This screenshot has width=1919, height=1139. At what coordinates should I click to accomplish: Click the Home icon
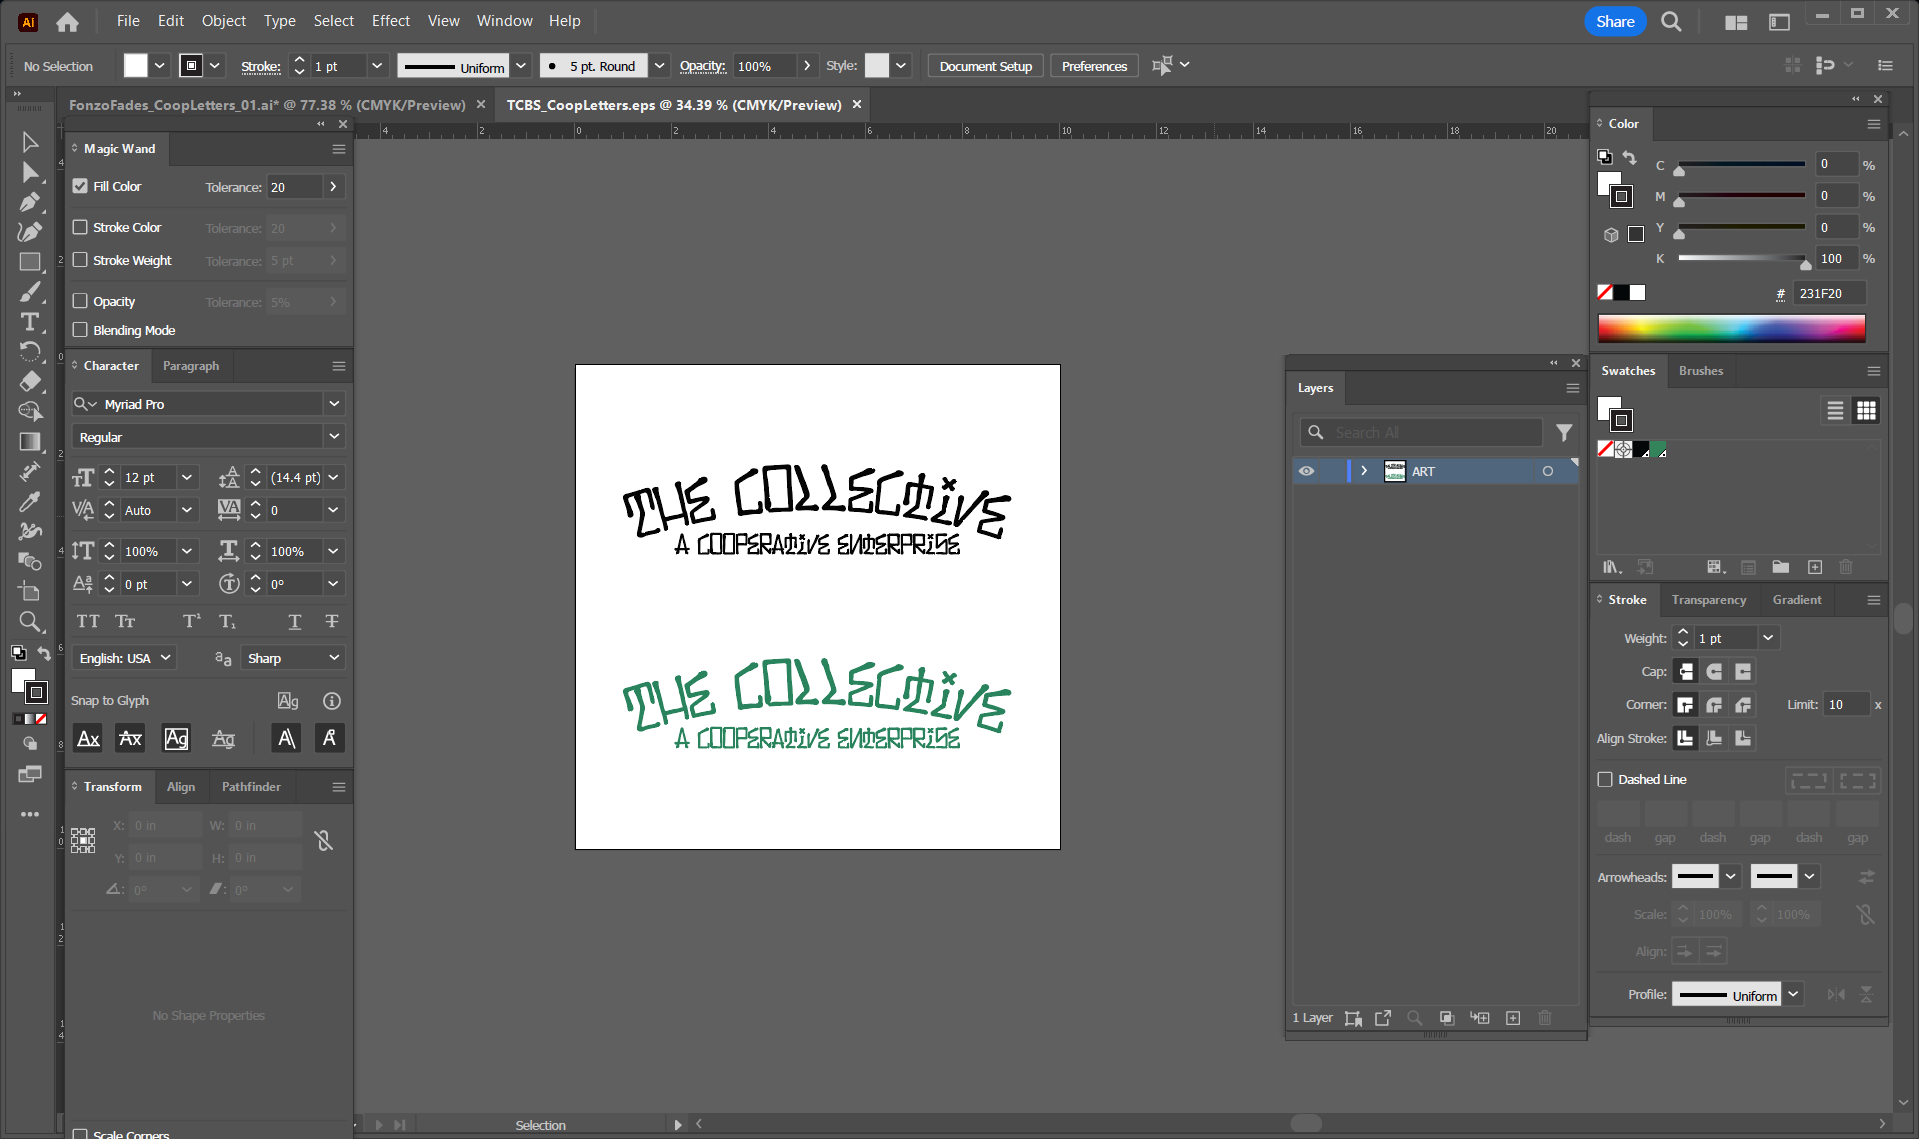67,21
